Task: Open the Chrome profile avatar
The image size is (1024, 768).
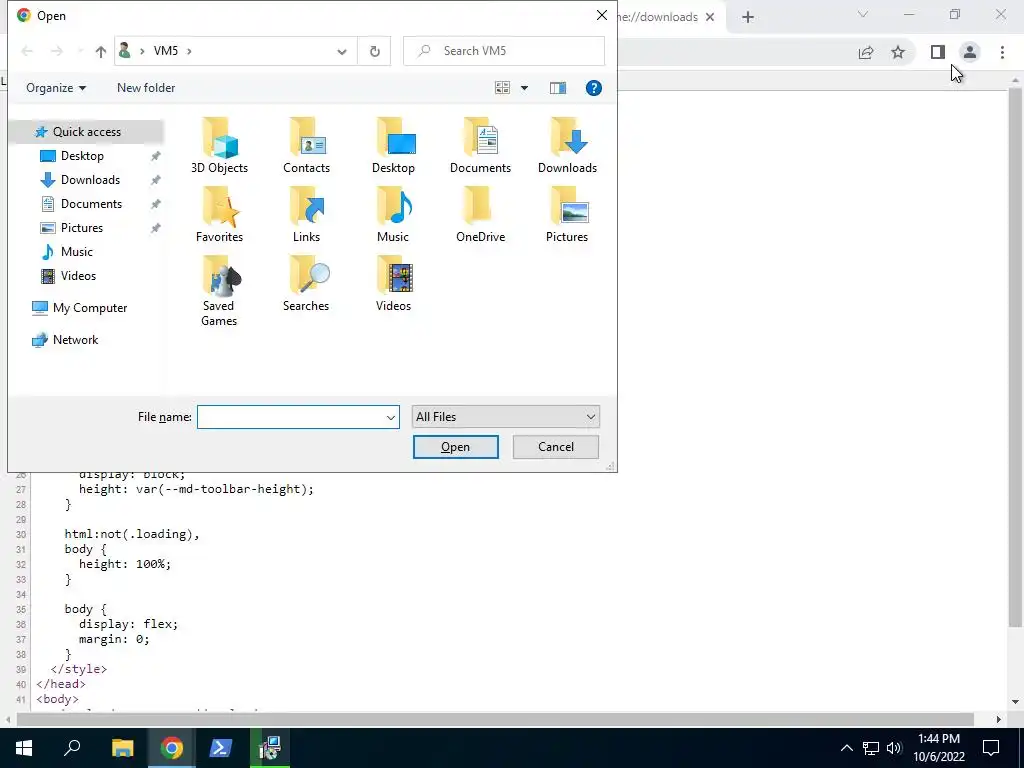Action: (970, 52)
